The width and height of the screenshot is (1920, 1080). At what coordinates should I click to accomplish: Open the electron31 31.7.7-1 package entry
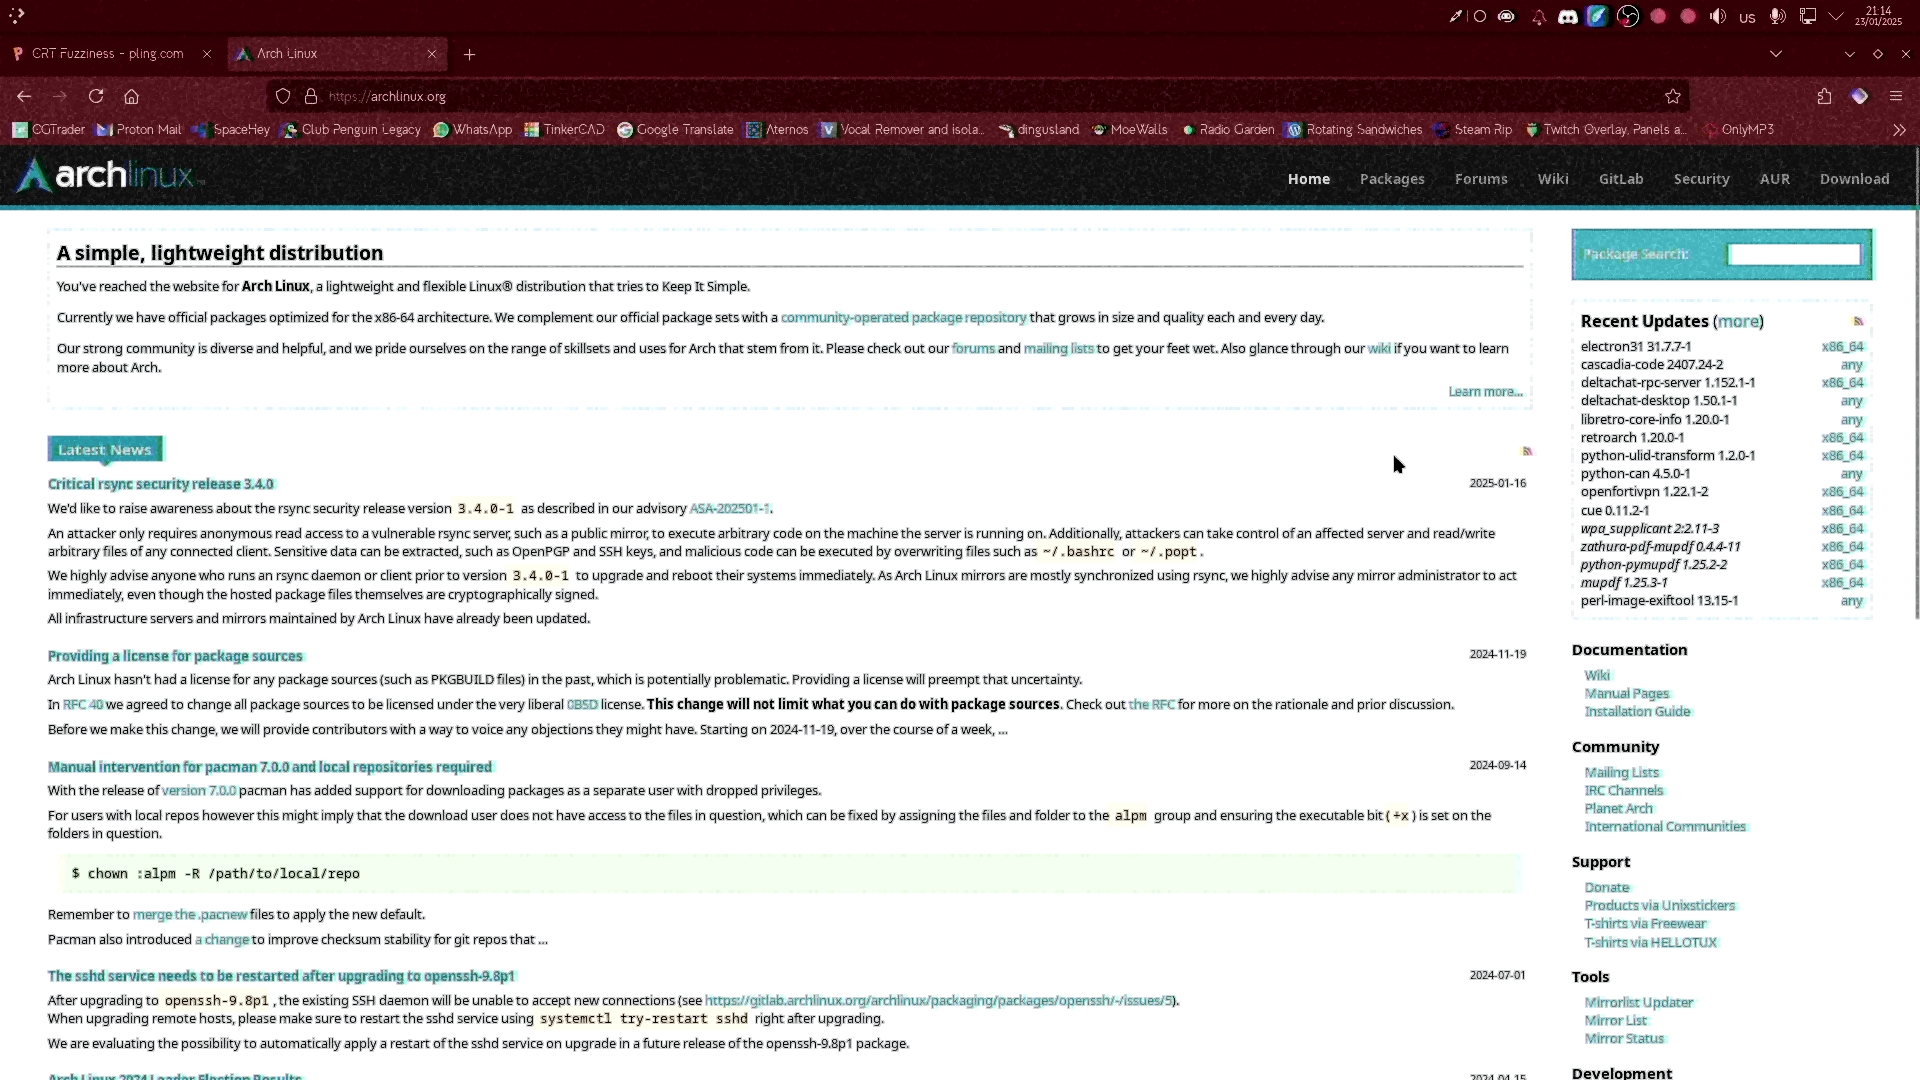(x=1636, y=347)
